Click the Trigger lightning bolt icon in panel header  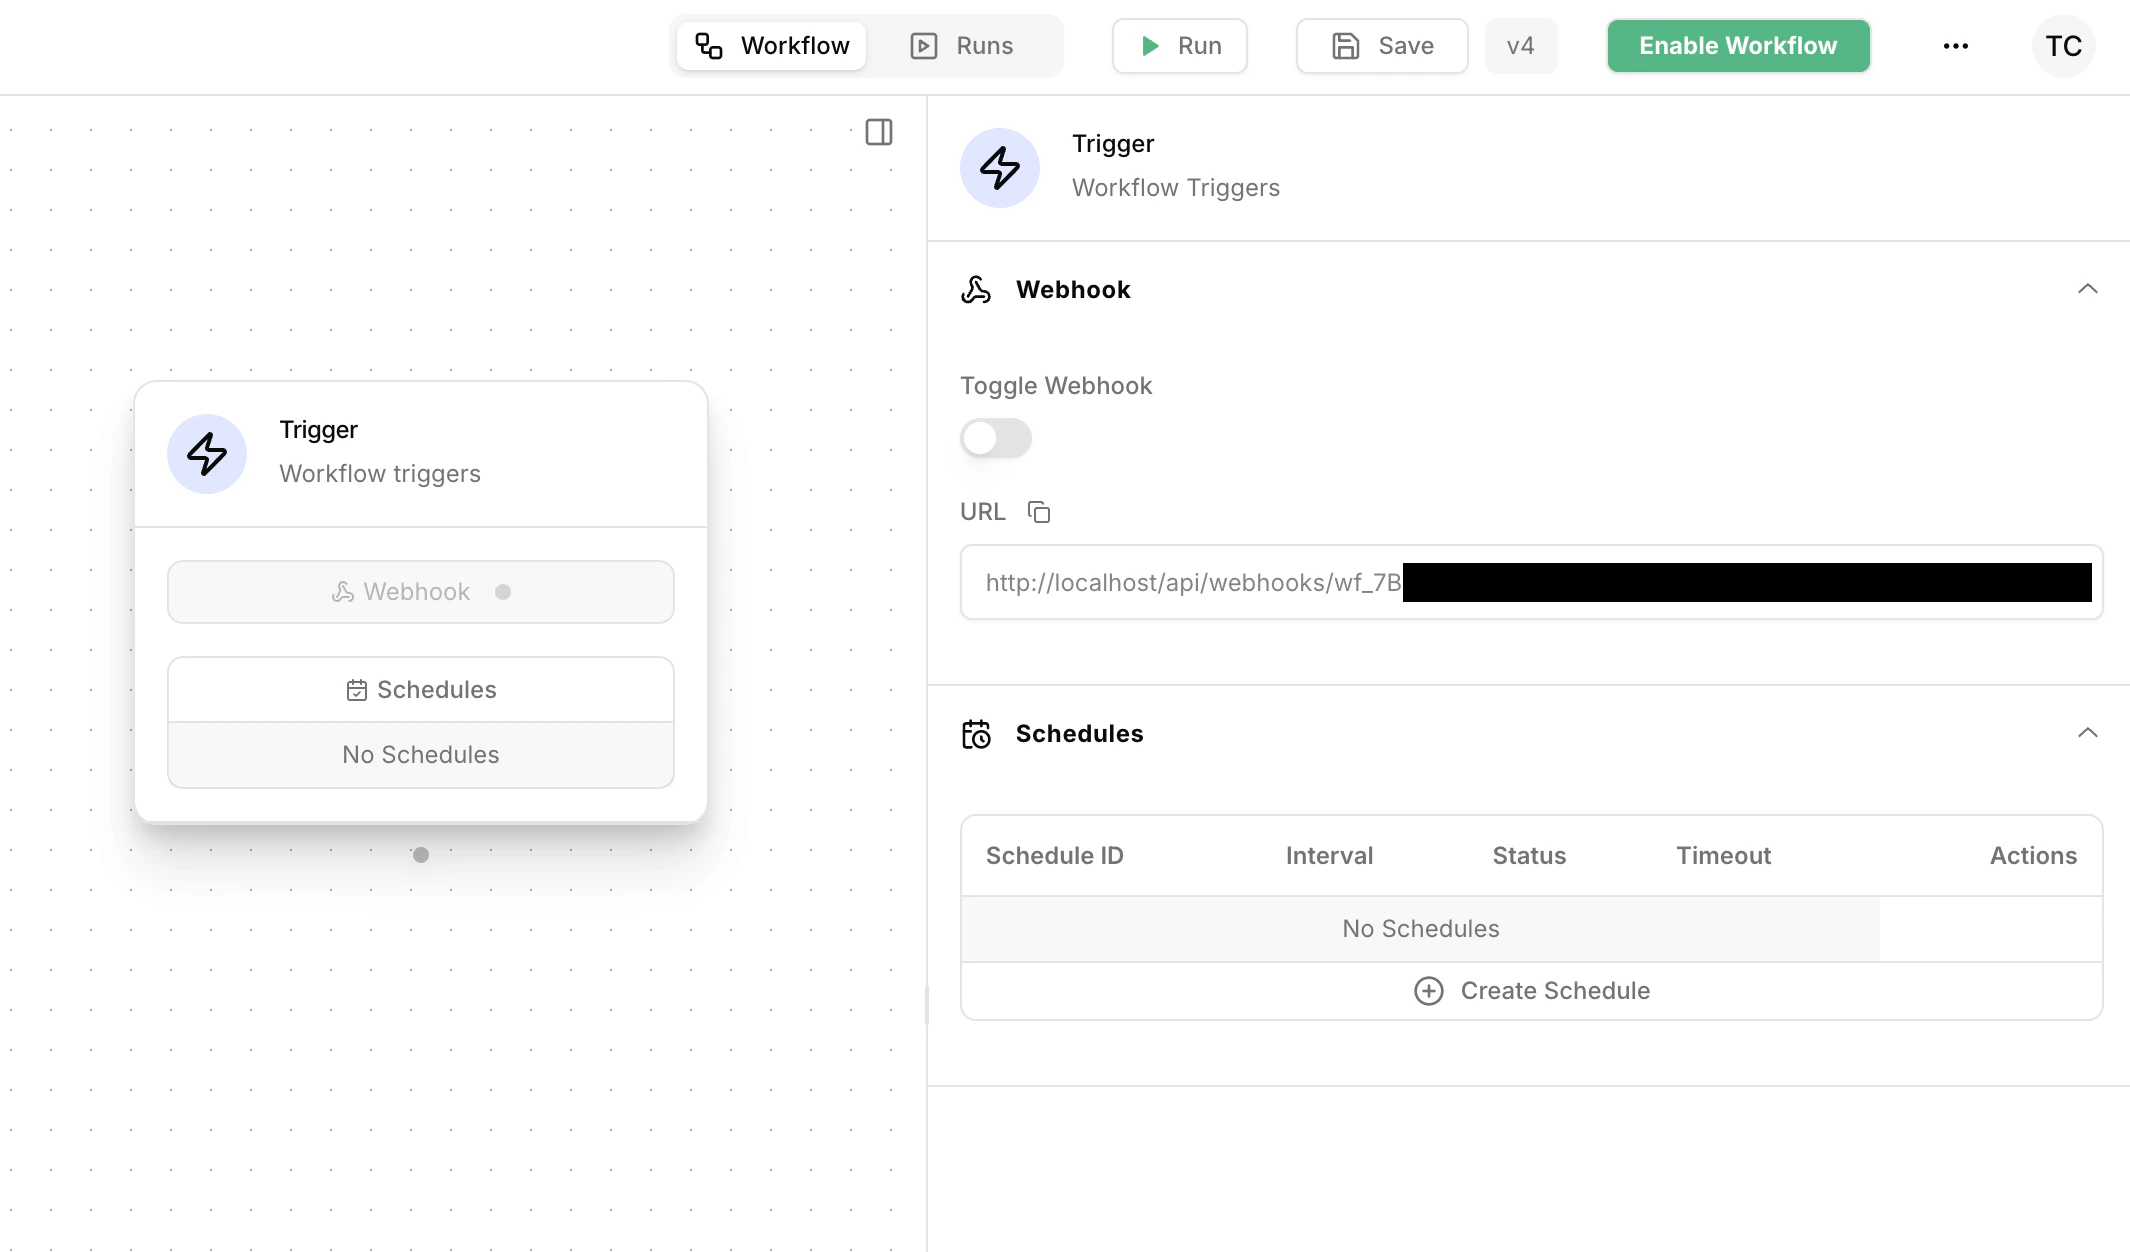click(x=999, y=168)
